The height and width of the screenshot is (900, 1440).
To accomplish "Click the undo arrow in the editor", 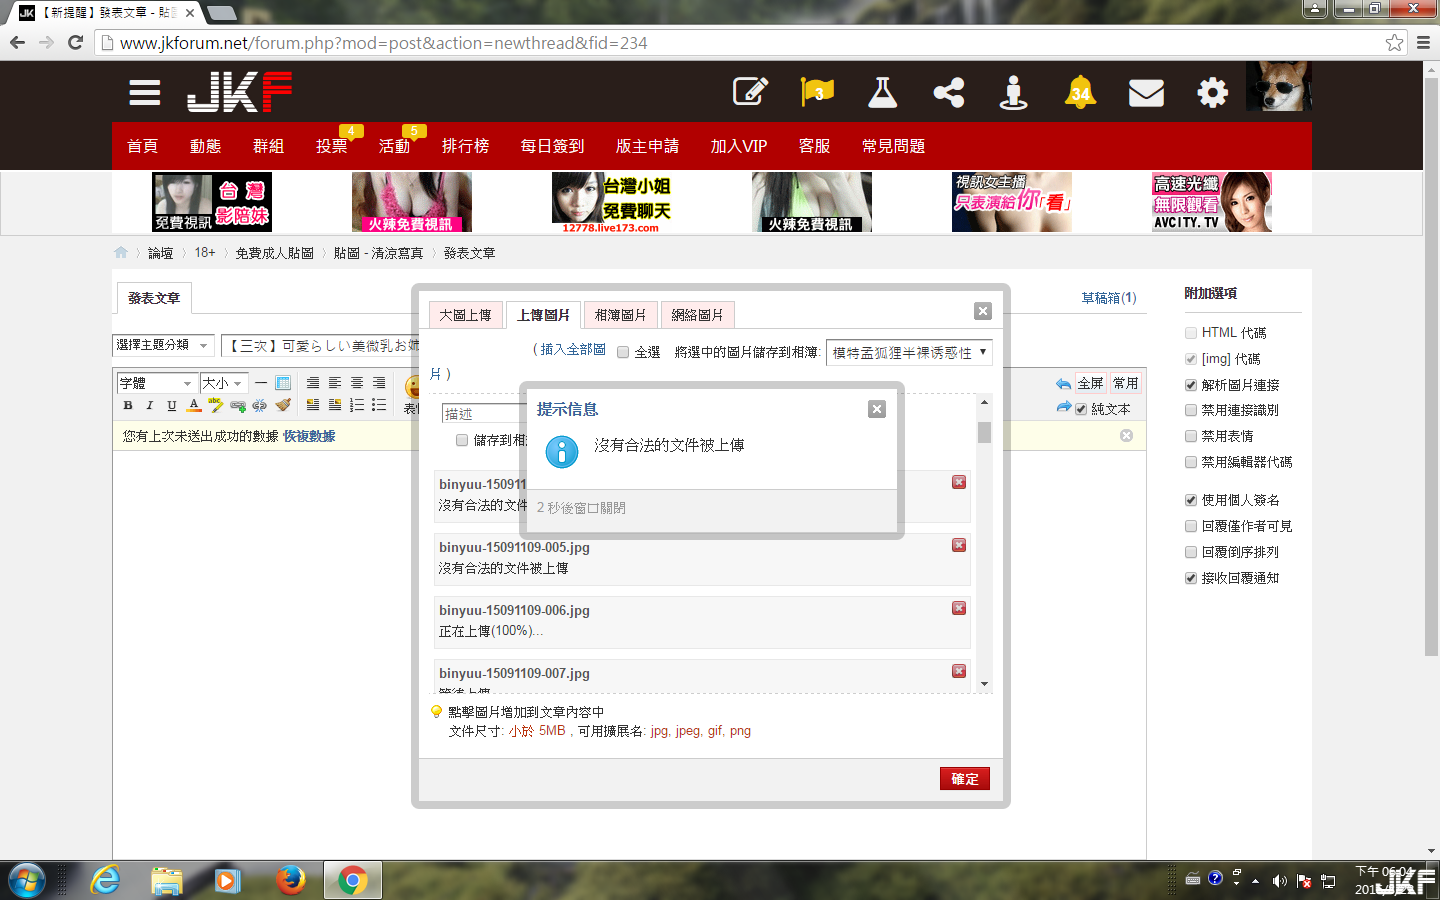I will (x=1063, y=384).
